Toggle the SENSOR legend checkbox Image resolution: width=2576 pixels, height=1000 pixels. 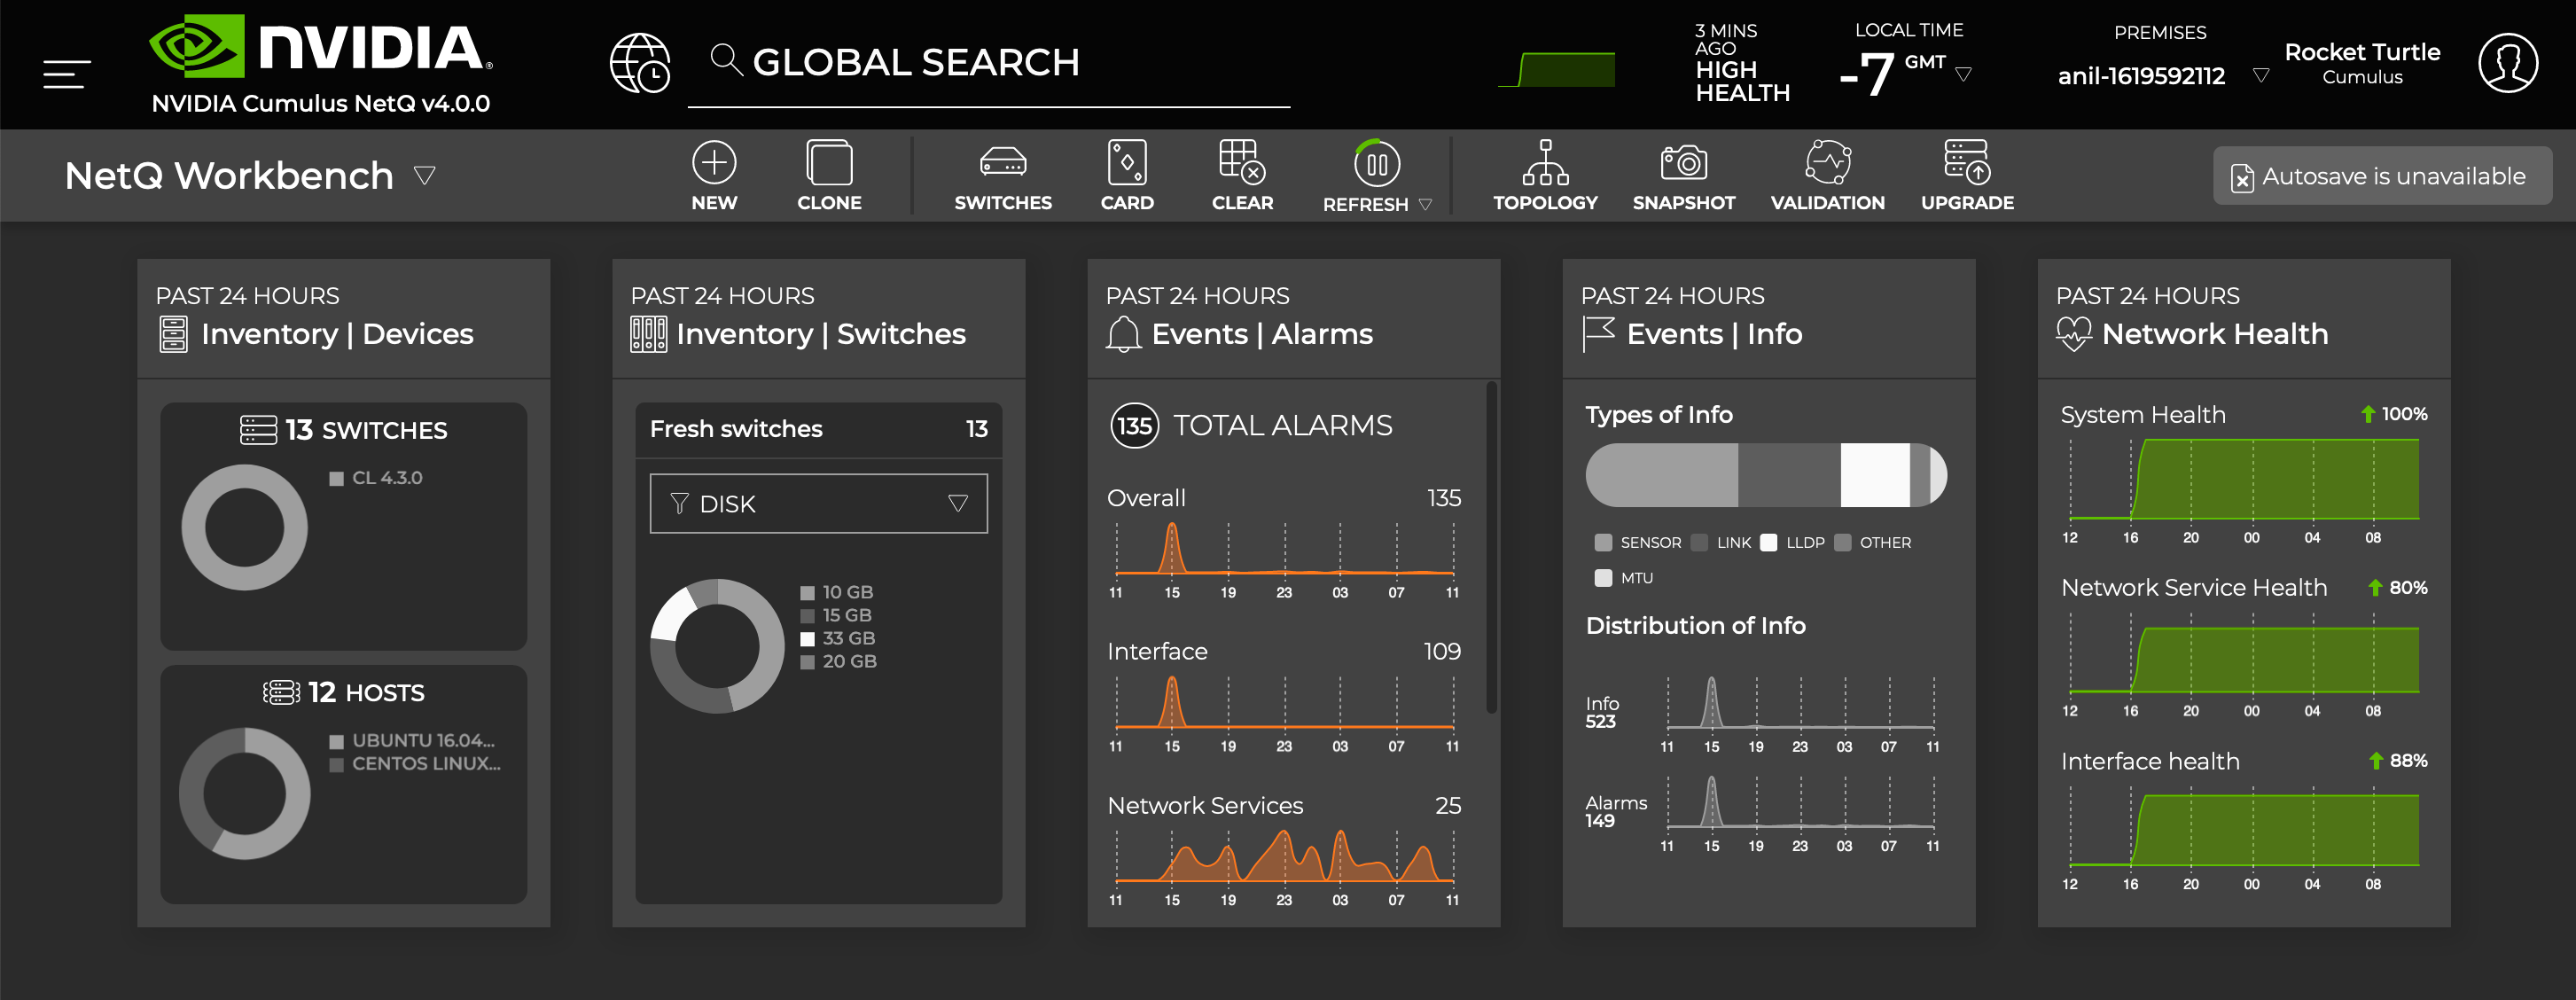[1603, 542]
